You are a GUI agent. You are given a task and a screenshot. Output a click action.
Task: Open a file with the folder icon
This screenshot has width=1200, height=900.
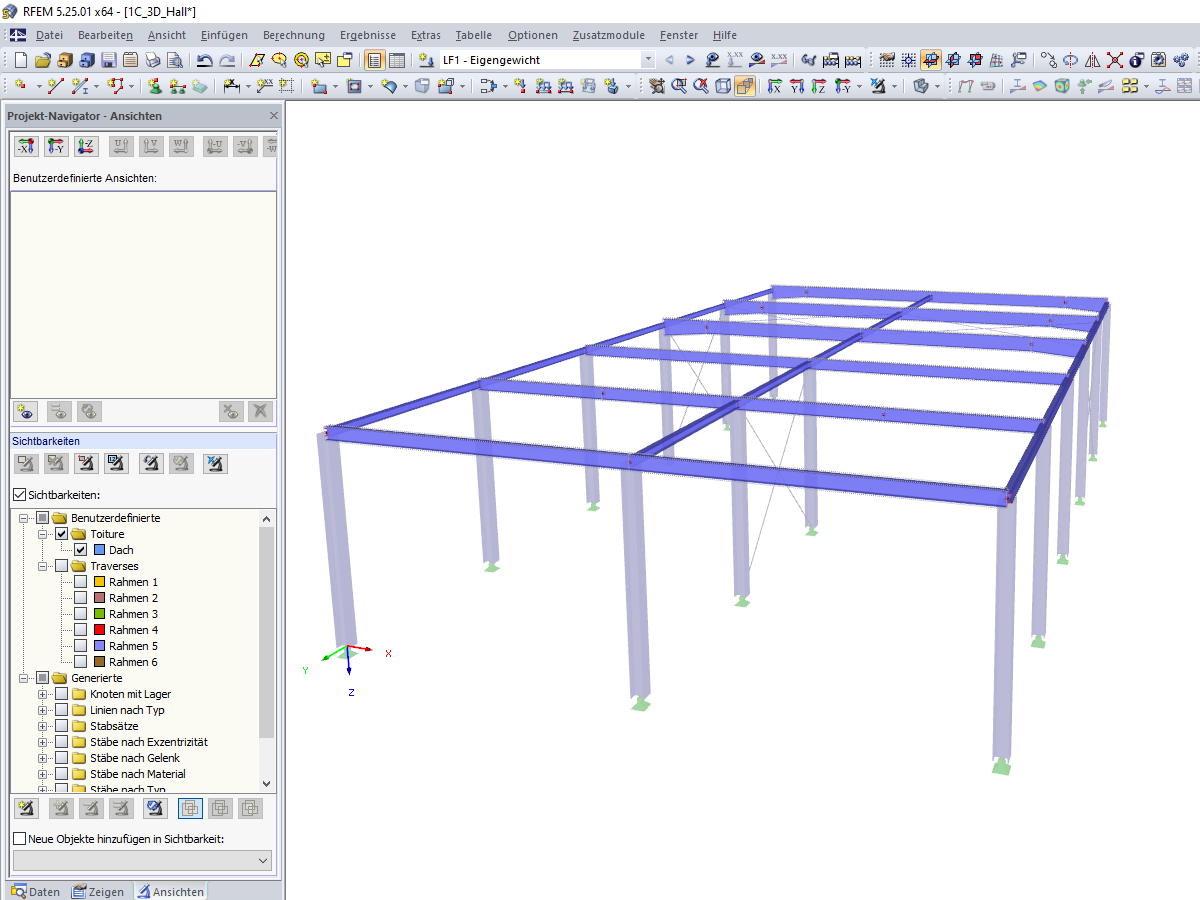pyautogui.click(x=42, y=60)
